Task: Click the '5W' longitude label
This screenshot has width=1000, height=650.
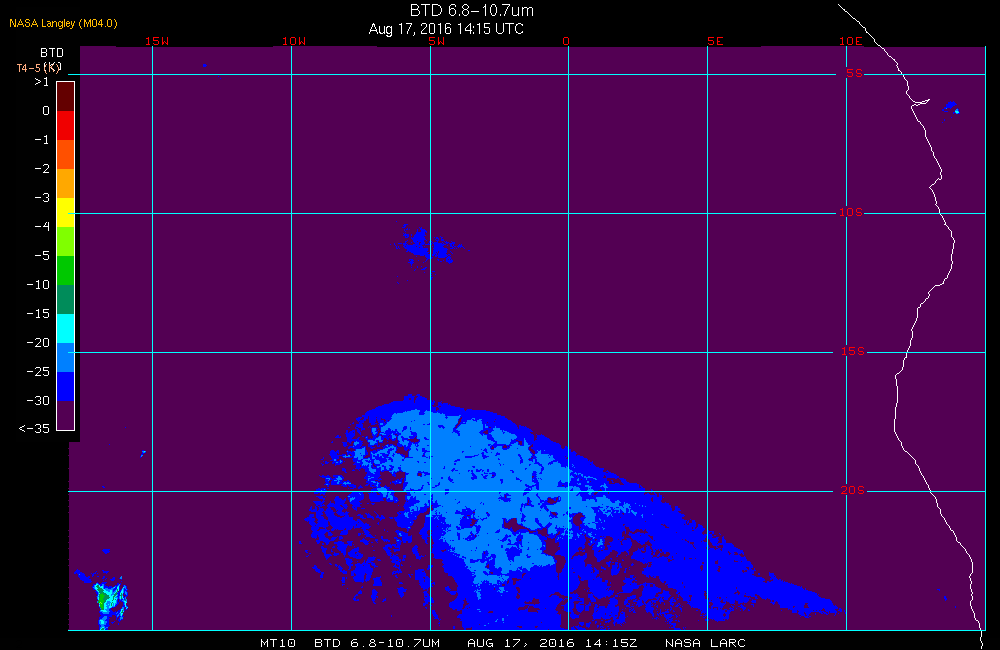Action: point(436,41)
